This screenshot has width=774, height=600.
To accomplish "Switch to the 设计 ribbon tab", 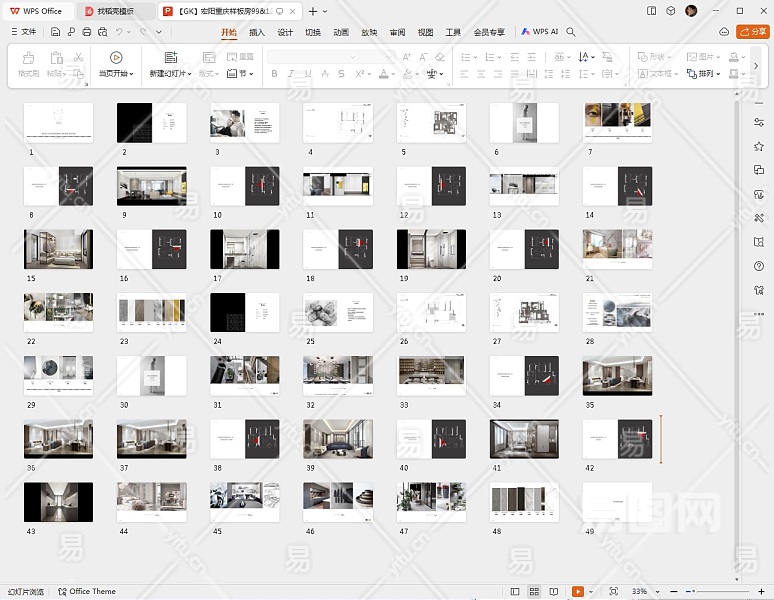I will coord(285,32).
